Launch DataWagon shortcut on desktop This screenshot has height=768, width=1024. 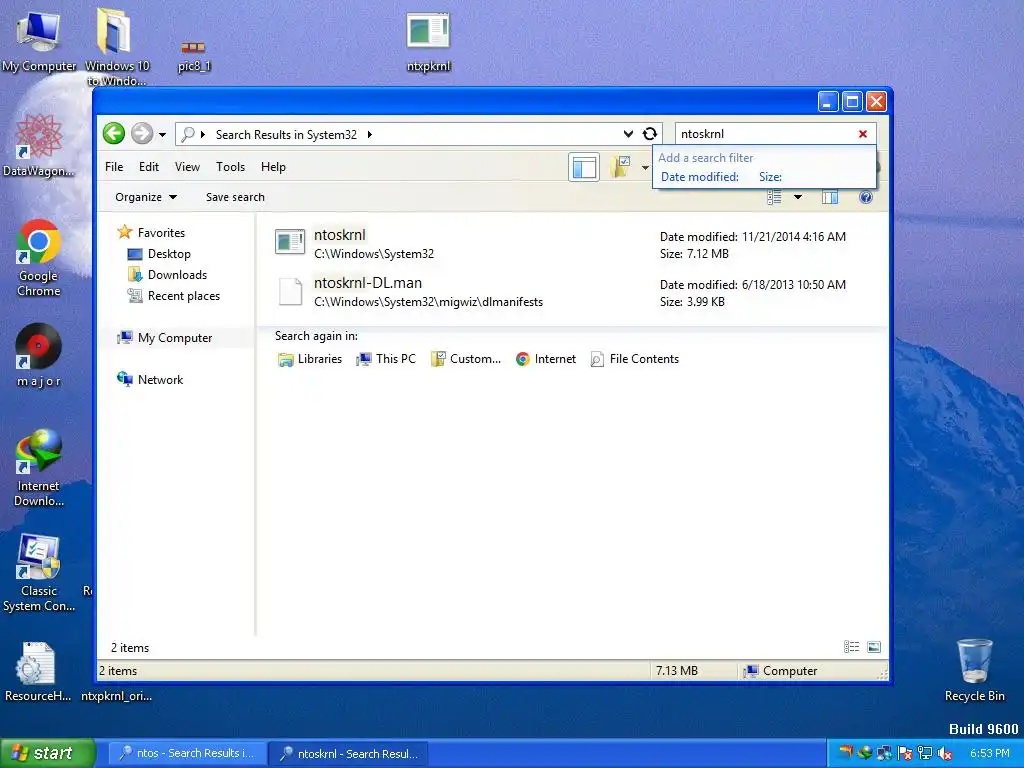[39, 145]
